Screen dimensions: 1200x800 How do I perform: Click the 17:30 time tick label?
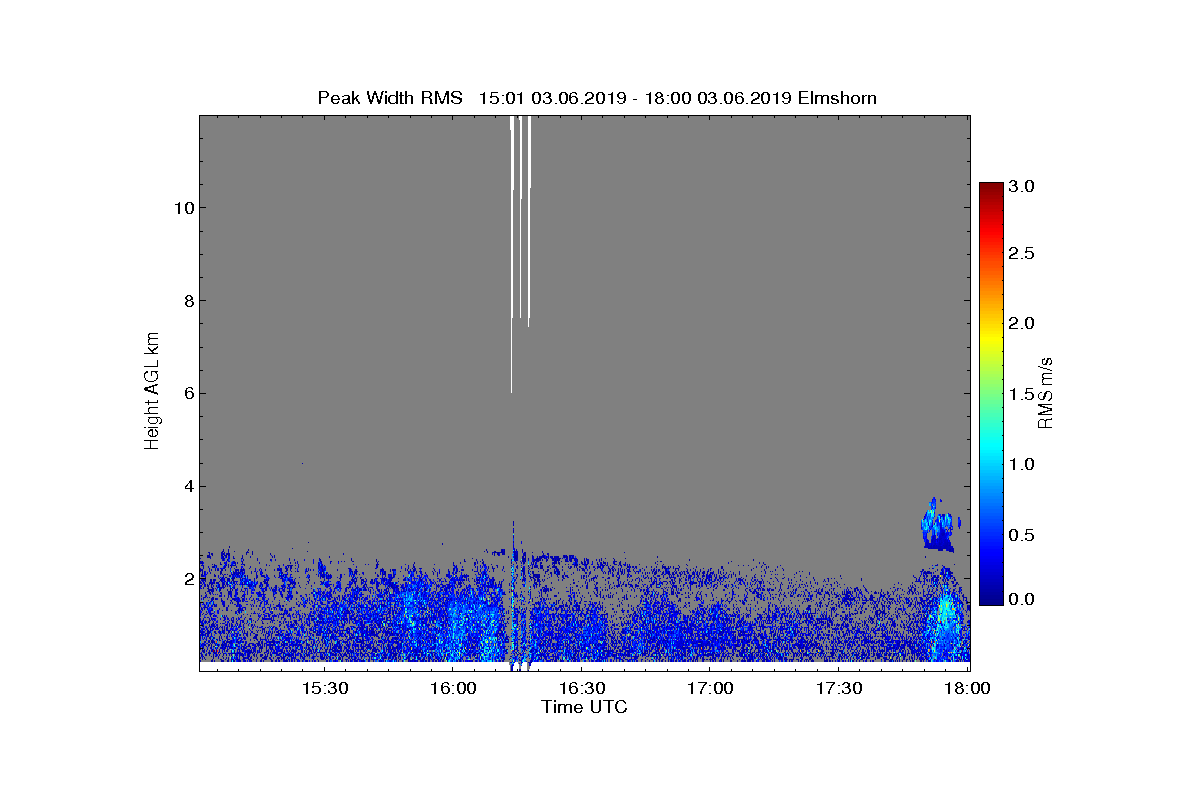coord(840,689)
